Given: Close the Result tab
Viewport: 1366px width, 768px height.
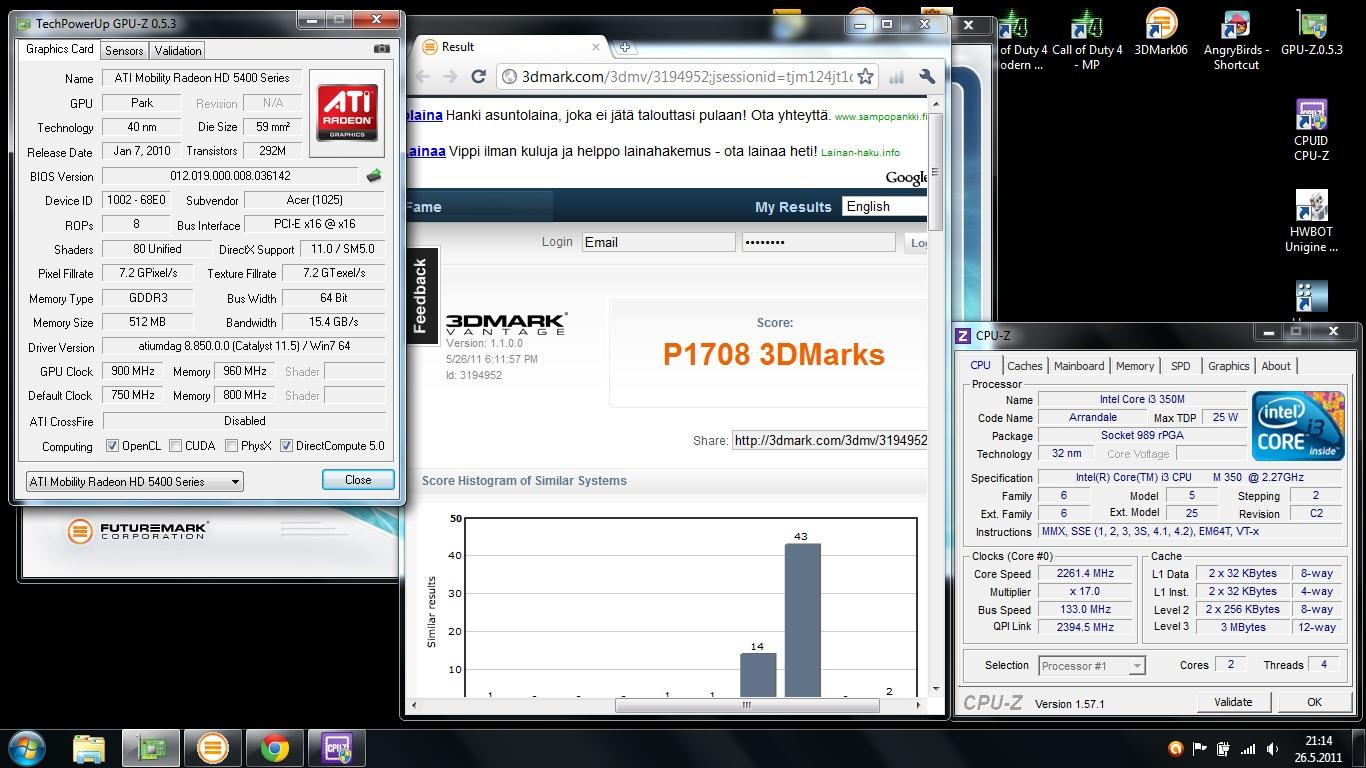Looking at the screenshot, I should click(596, 46).
